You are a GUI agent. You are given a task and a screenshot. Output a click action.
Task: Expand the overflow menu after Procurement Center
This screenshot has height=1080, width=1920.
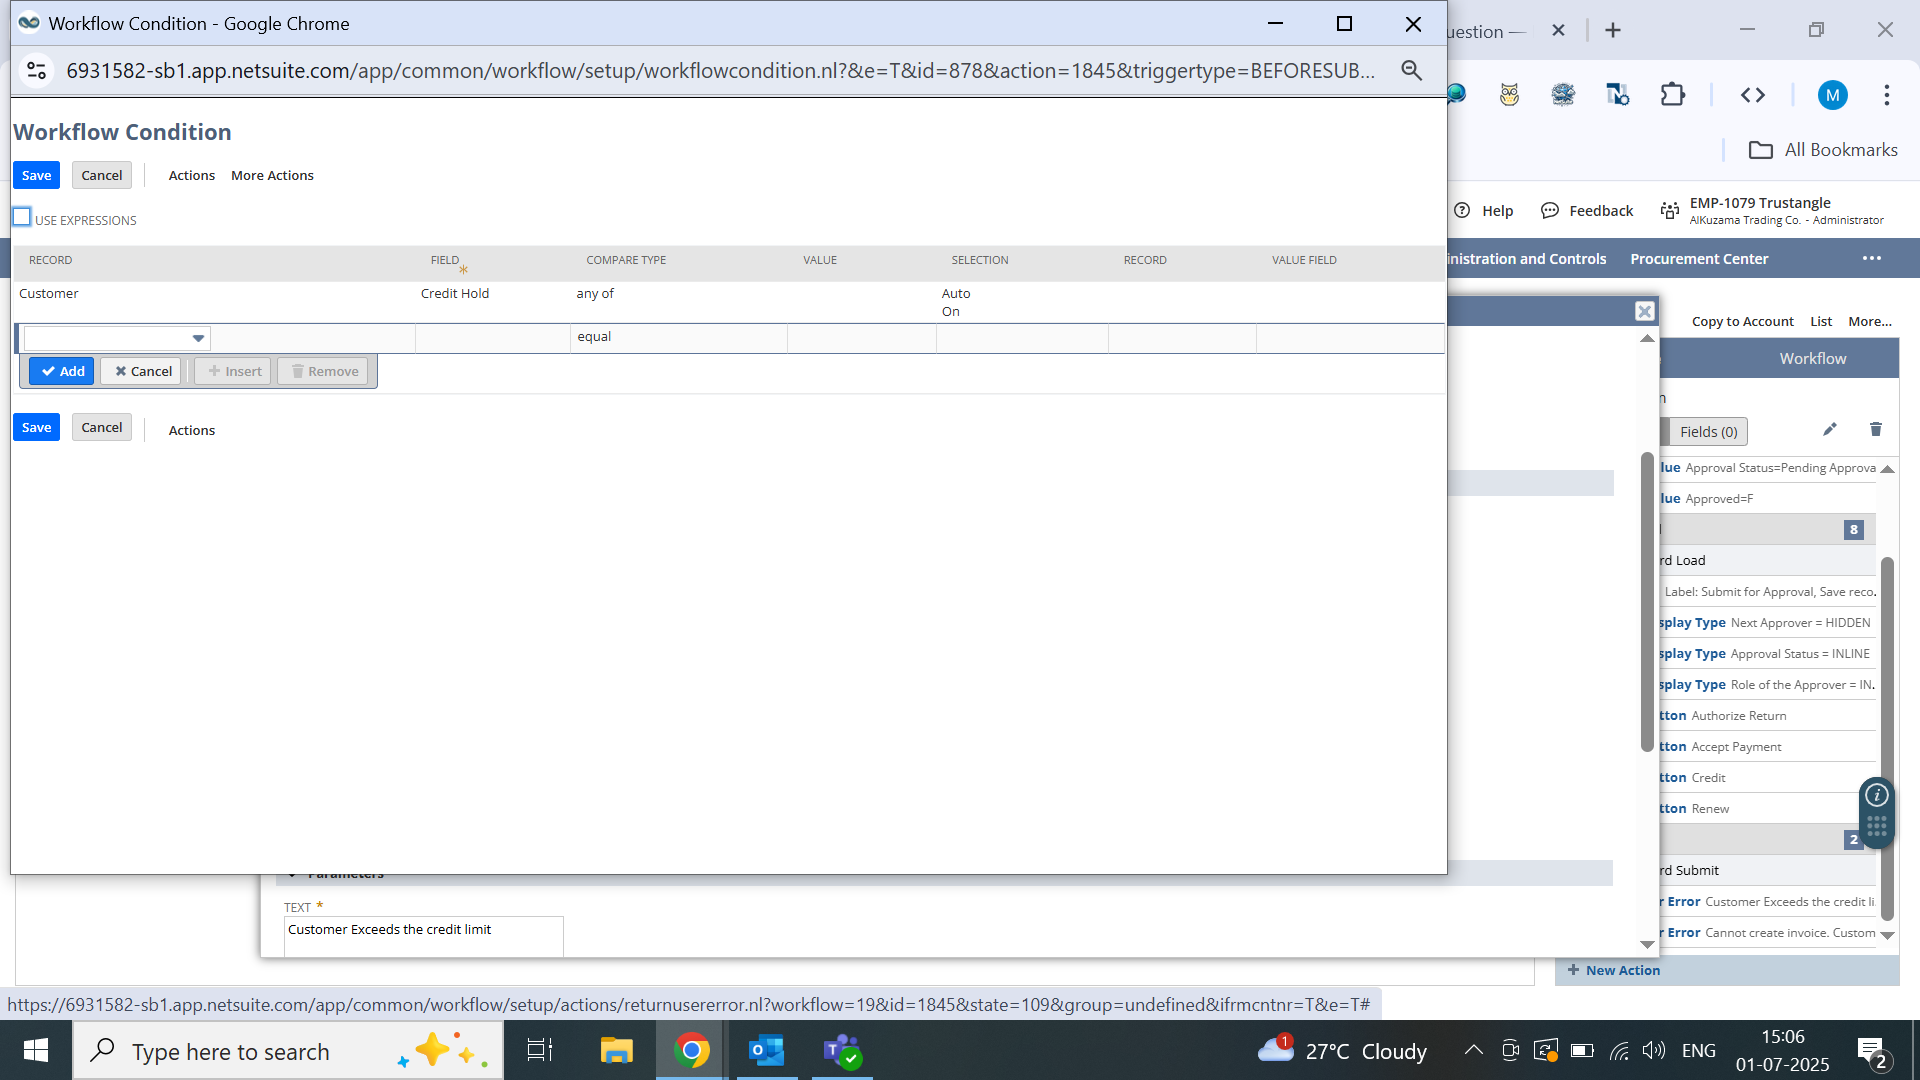pos(1870,258)
